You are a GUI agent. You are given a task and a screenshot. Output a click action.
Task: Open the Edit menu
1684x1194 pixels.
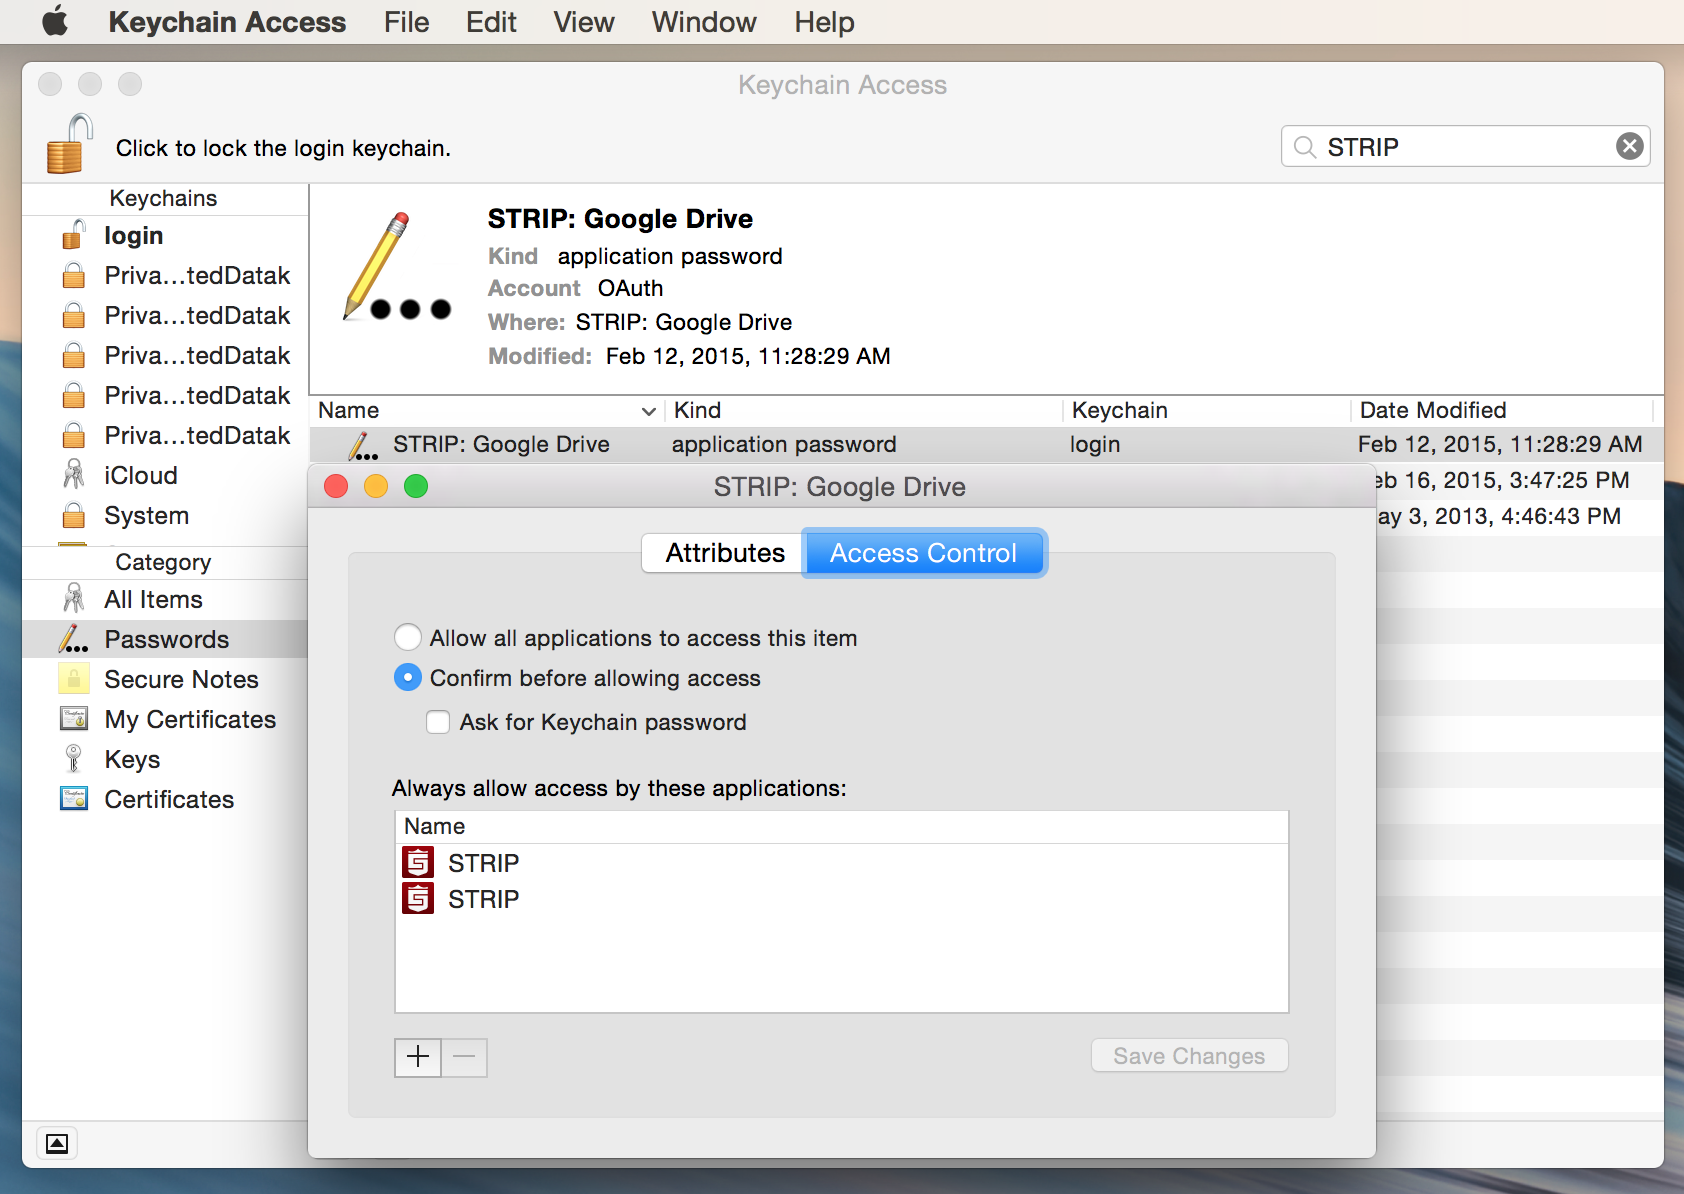491,22
